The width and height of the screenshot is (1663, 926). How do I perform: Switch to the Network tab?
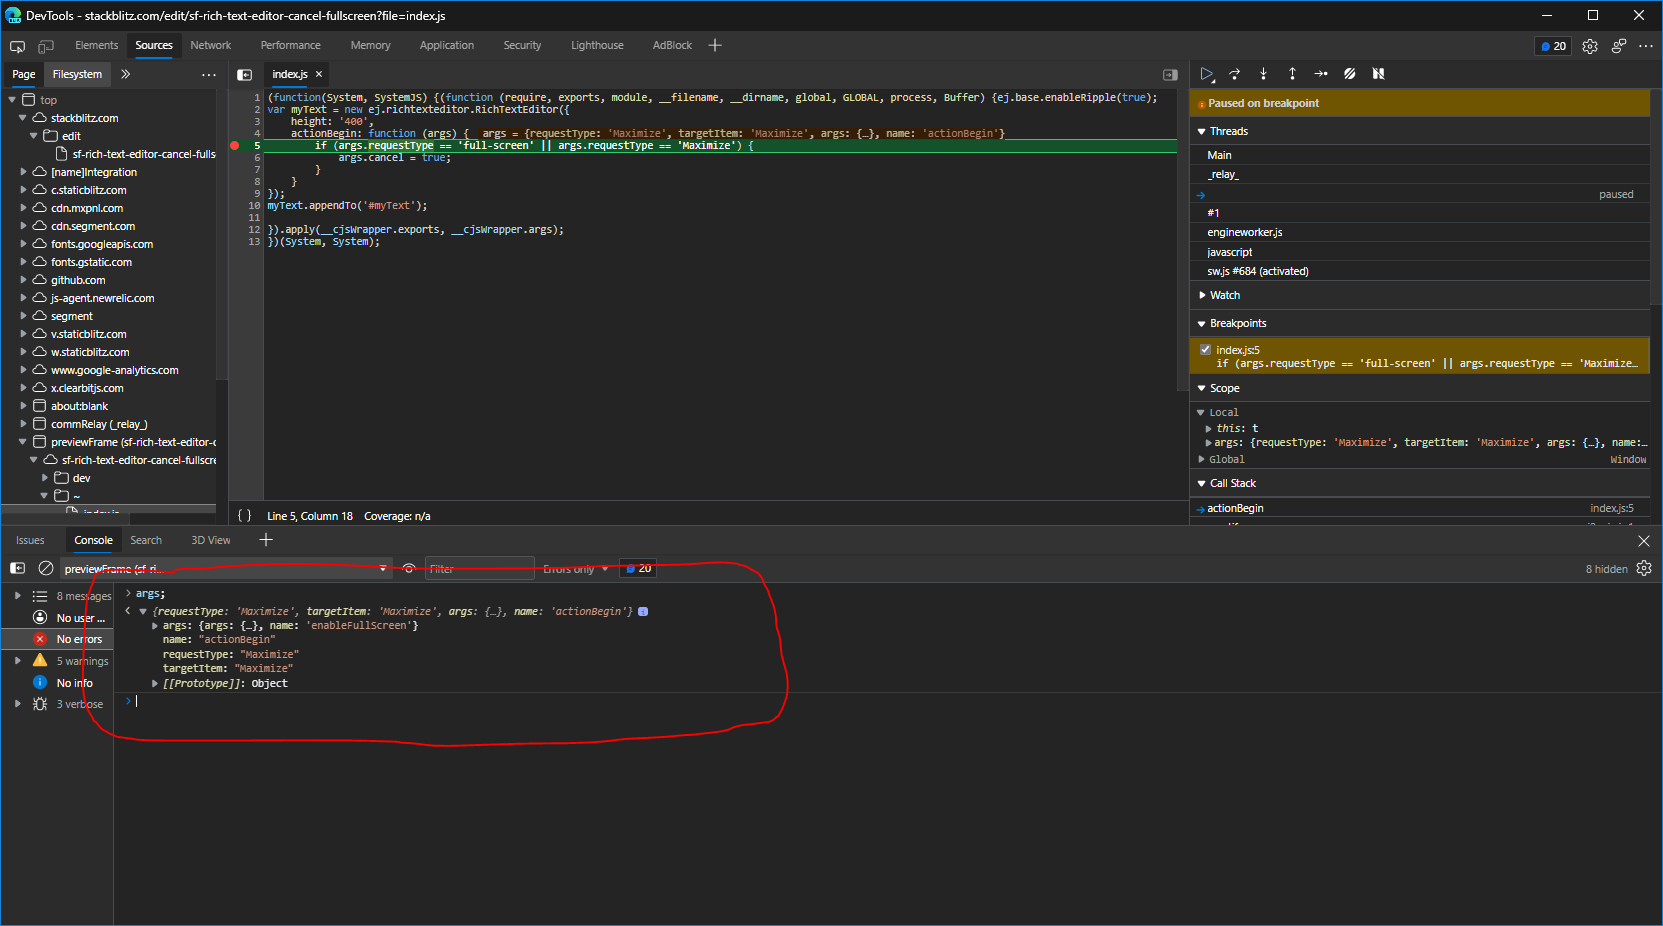210,45
